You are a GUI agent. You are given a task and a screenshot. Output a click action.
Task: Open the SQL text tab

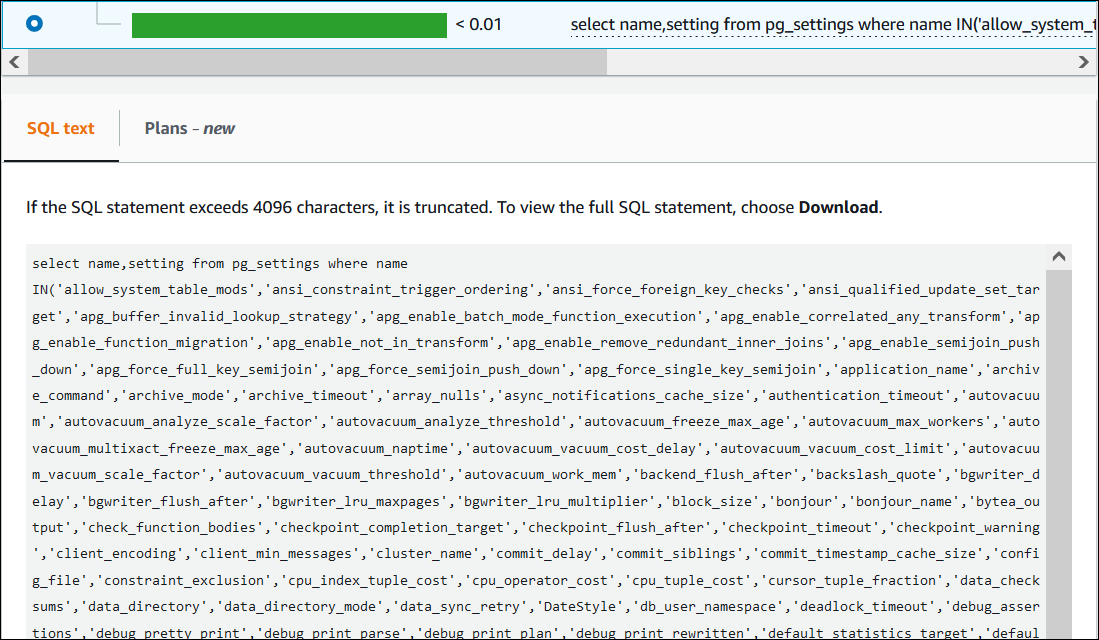point(60,128)
